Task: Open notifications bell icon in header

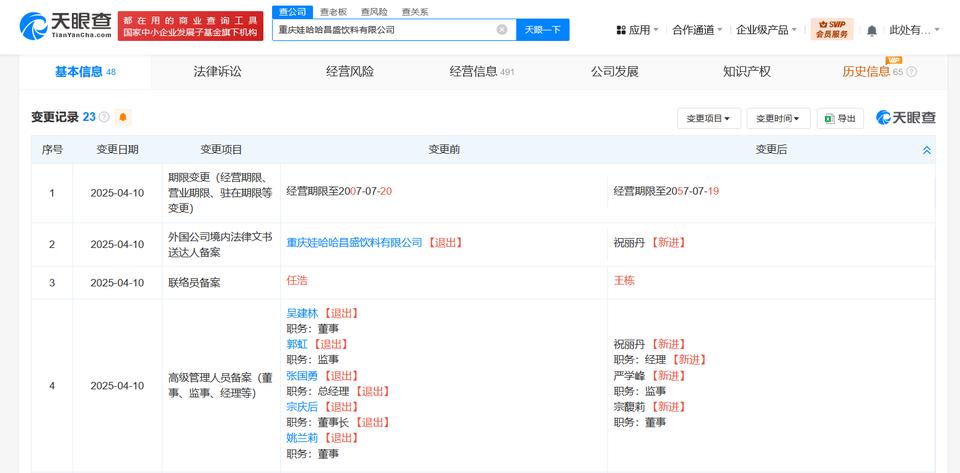Action: 872,30
